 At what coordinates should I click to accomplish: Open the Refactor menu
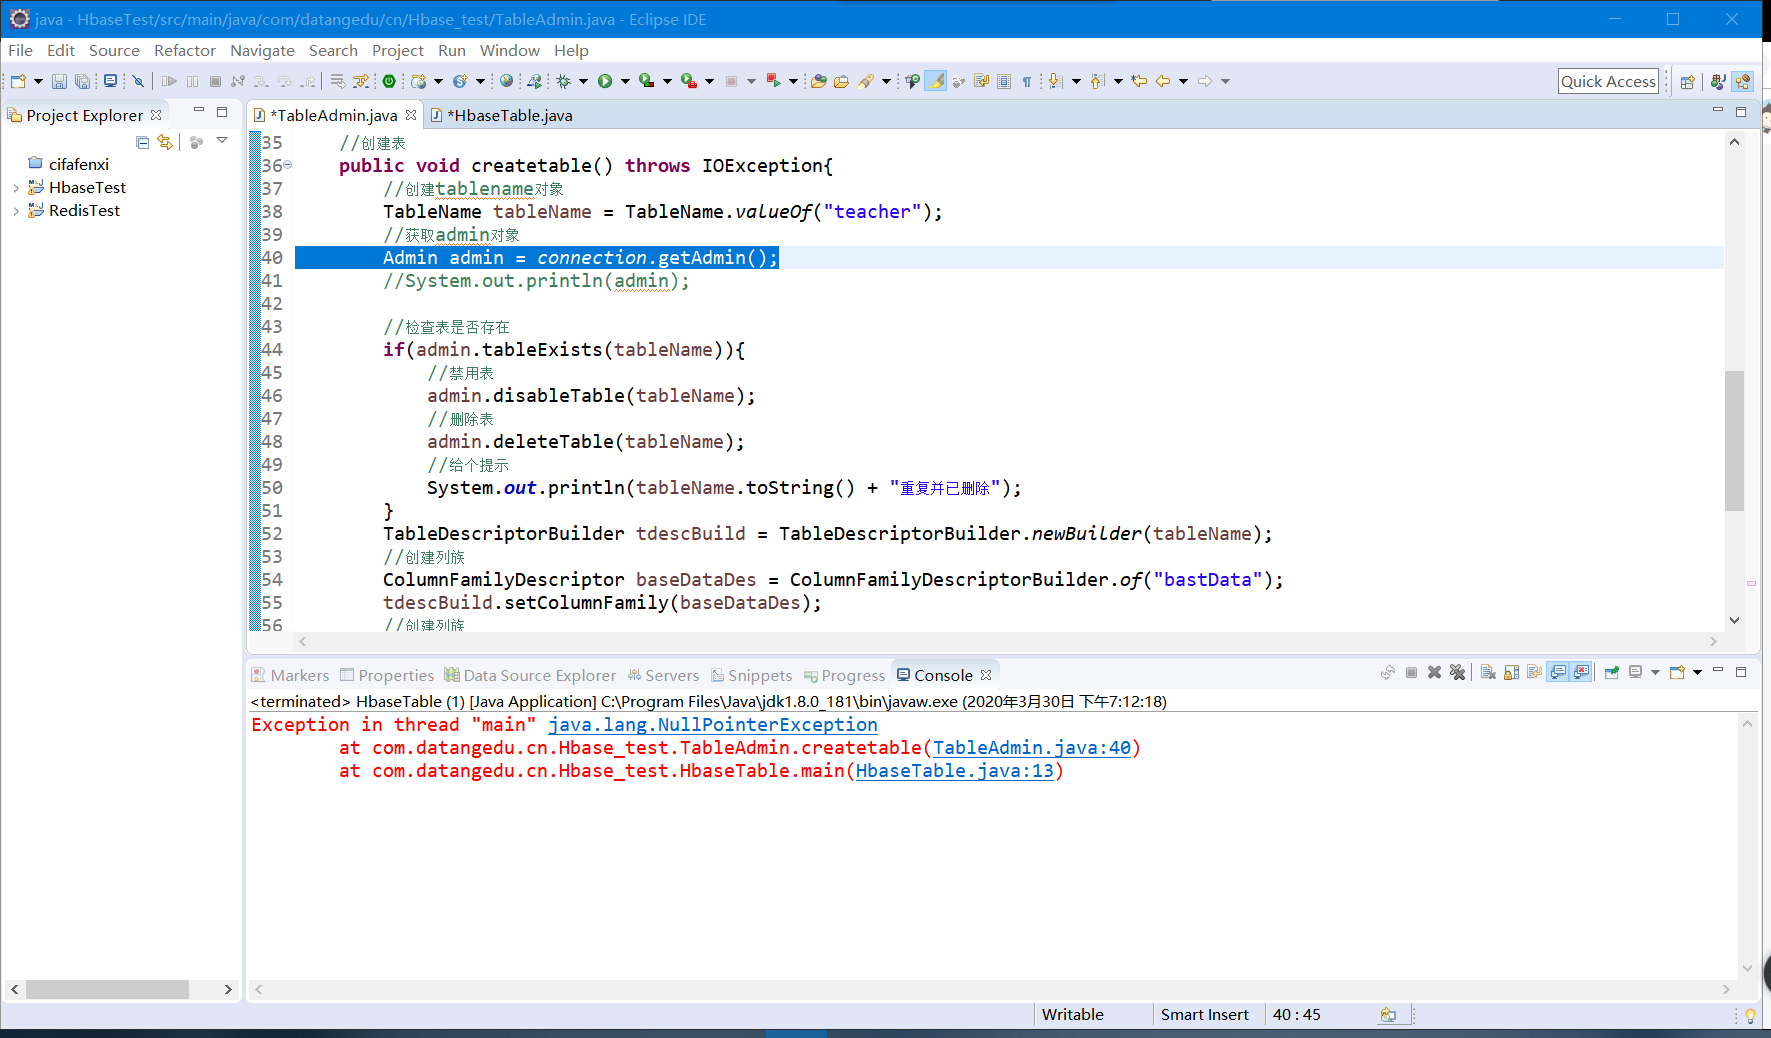click(185, 50)
